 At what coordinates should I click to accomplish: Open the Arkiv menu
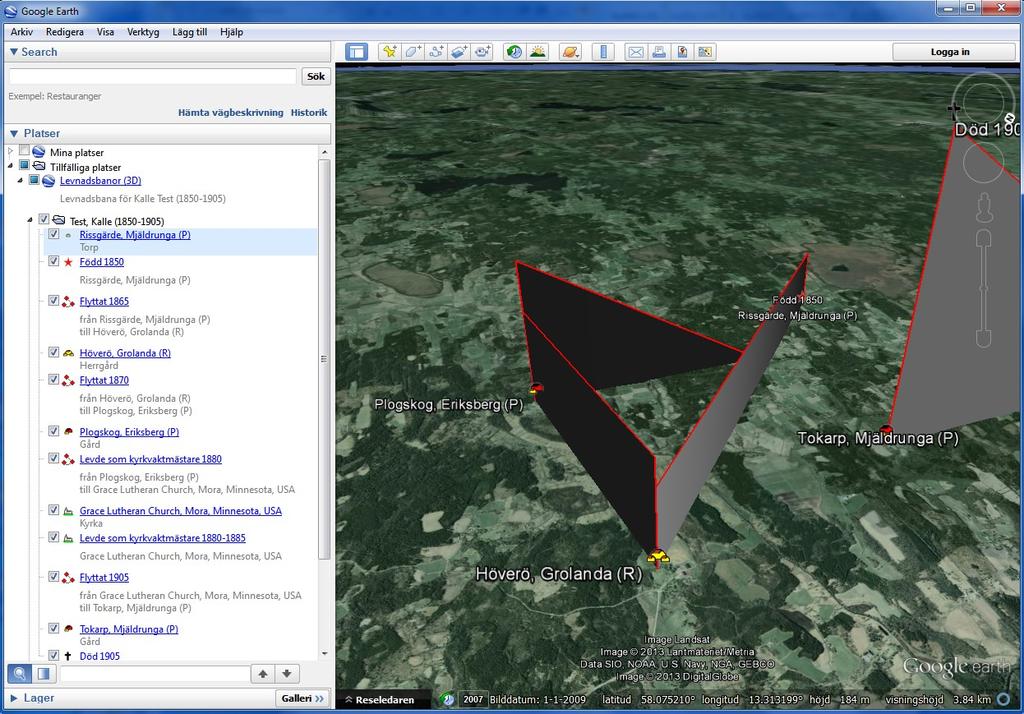coord(22,31)
